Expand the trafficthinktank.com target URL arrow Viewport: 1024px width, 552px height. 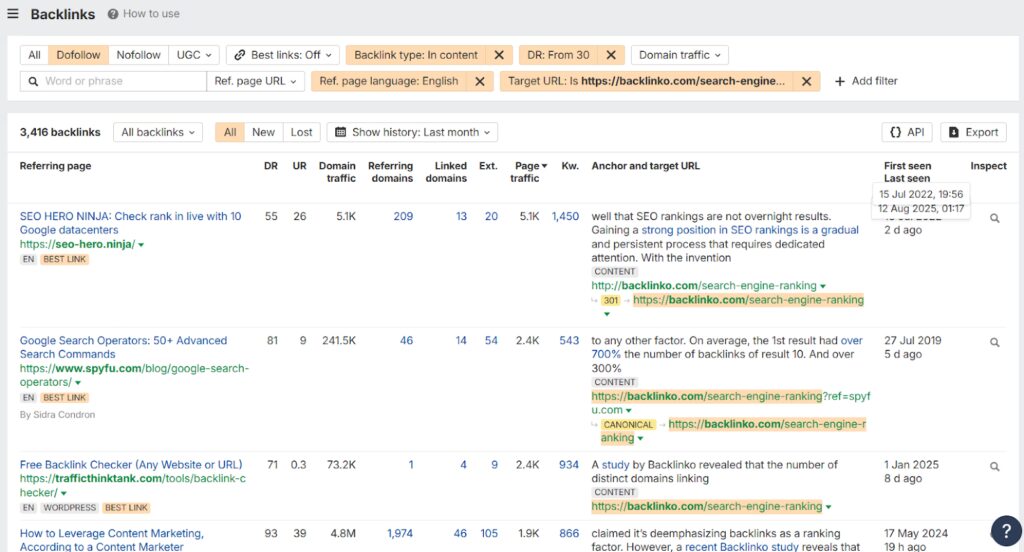(x=828, y=507)
